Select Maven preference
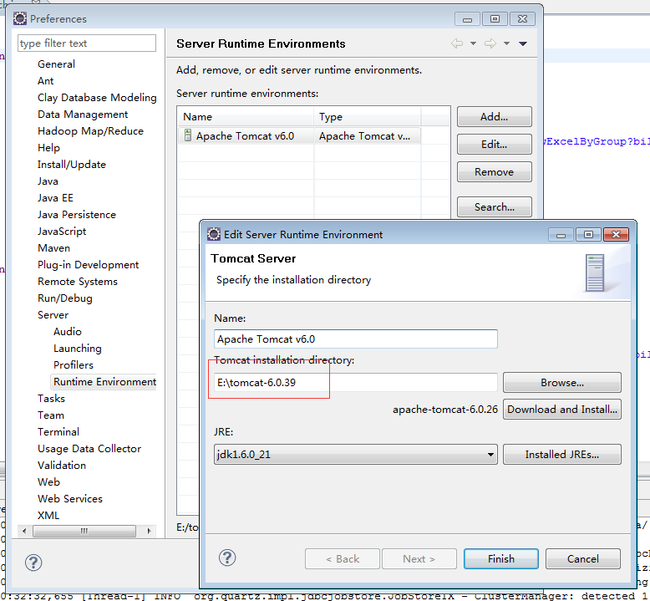This screenshot has width=650, height=601. point(54,248)
